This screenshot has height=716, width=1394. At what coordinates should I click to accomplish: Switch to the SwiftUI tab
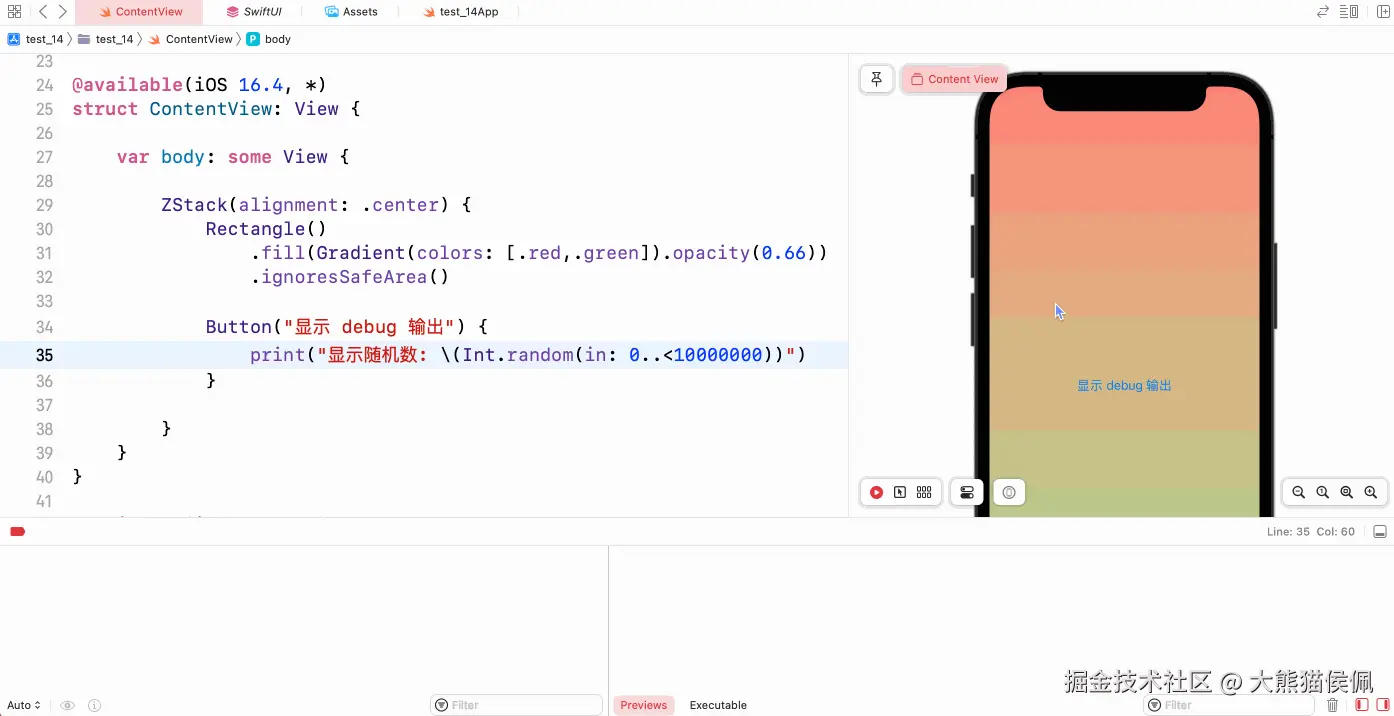click(254, 12)
